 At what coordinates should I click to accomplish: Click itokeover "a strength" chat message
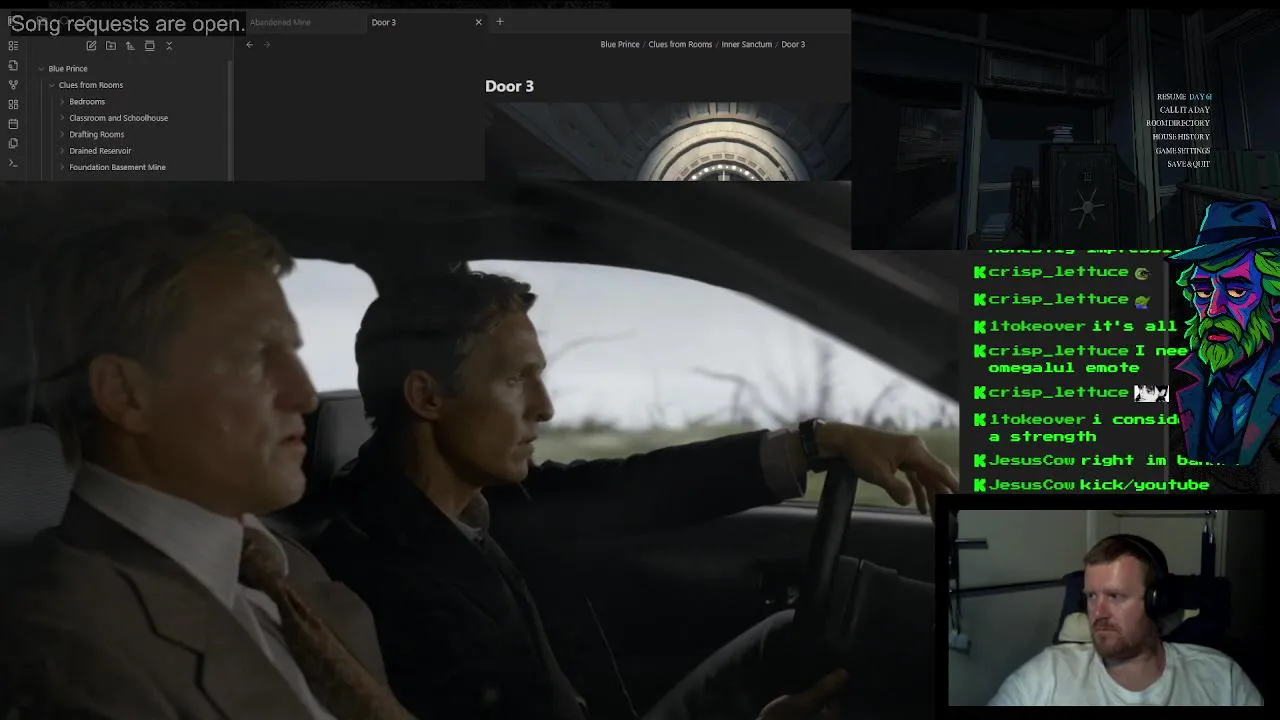(x=1076, y=428)
